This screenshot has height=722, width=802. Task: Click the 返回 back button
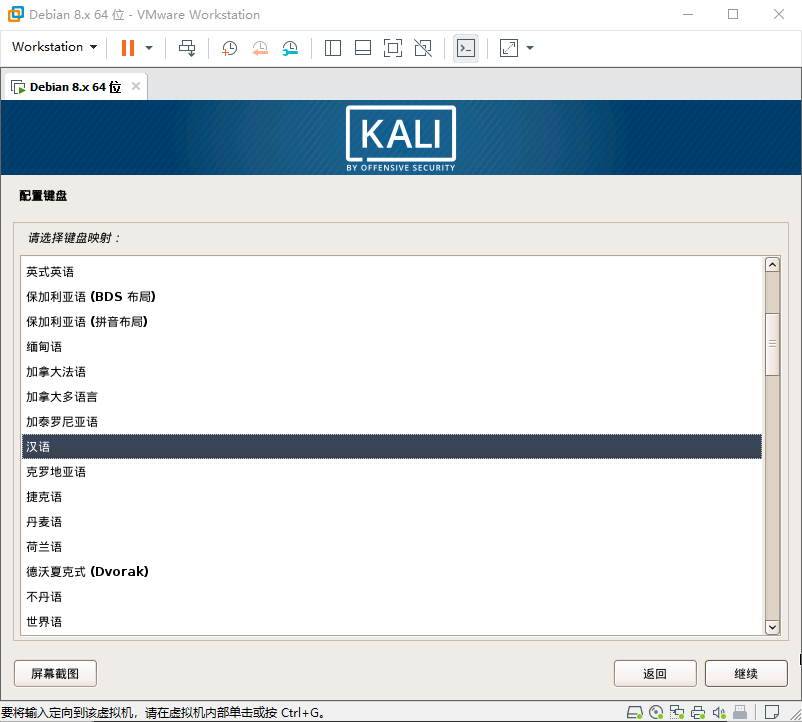click(x=655, y=673)
